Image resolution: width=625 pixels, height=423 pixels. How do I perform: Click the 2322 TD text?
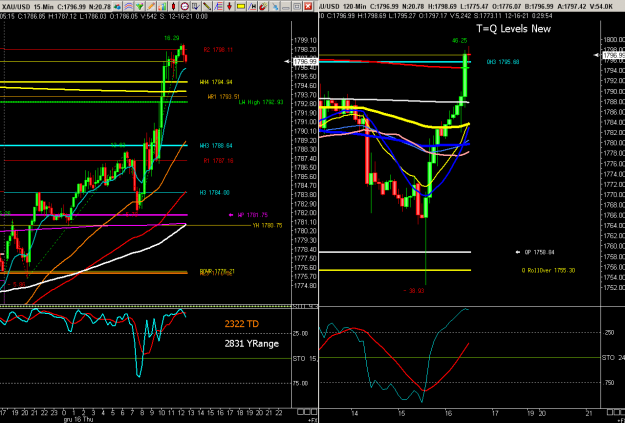(x=242, y=324)
